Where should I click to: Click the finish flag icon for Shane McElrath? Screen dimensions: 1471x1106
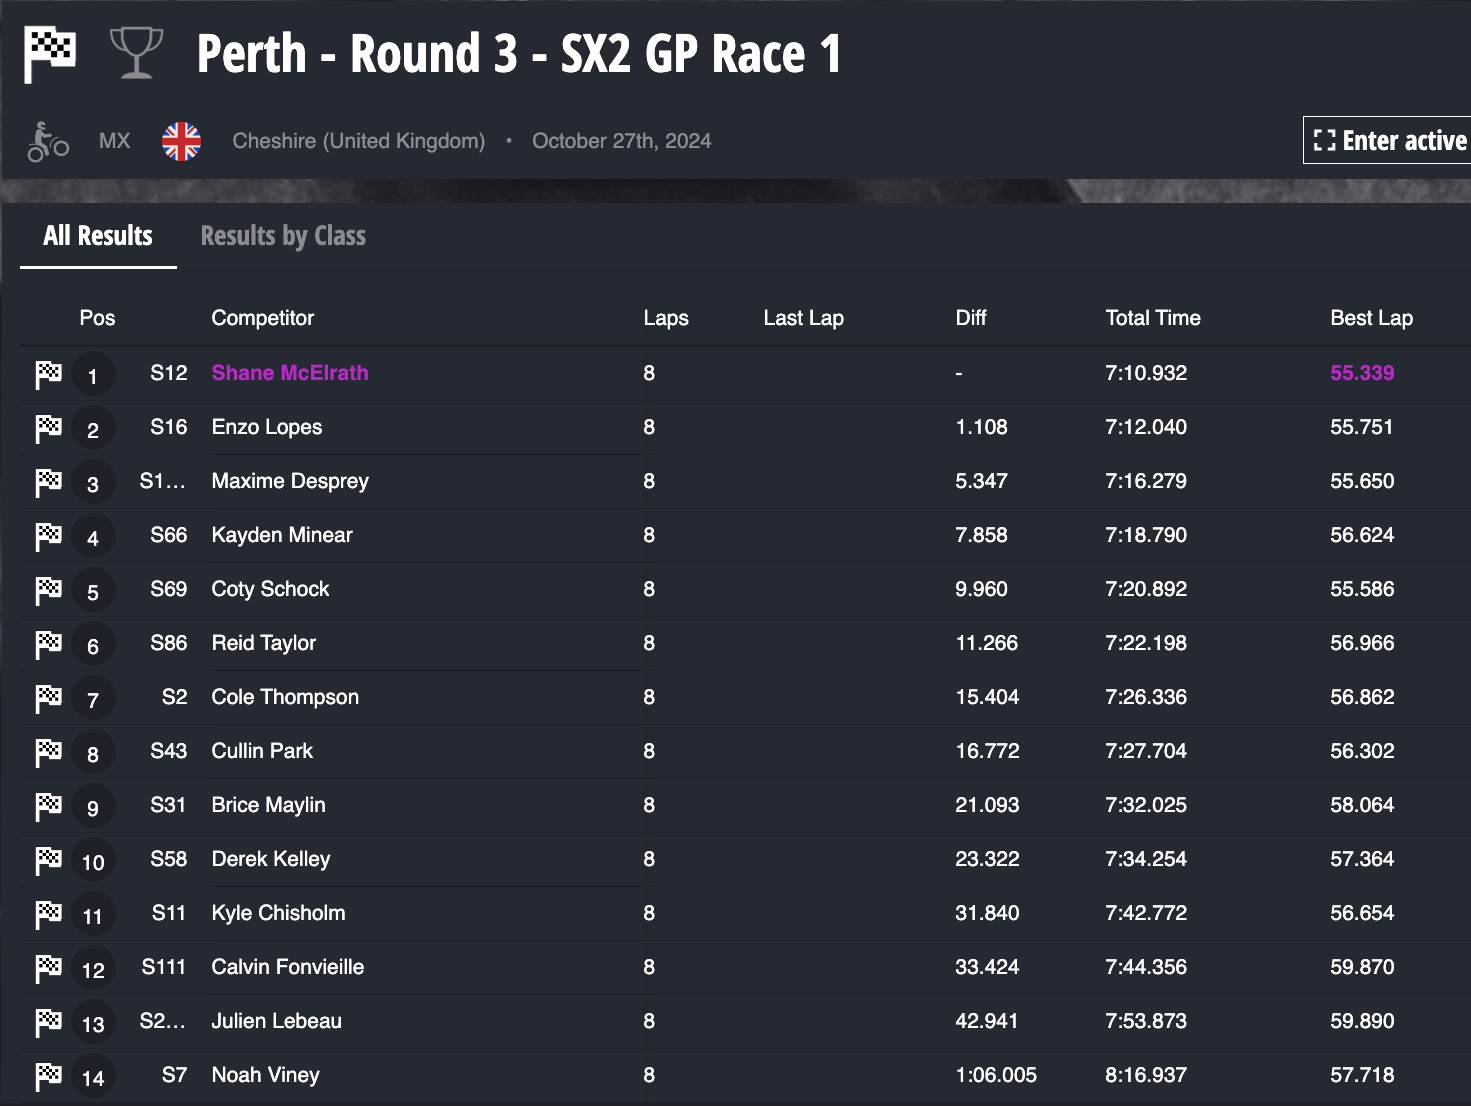point(49,374)
